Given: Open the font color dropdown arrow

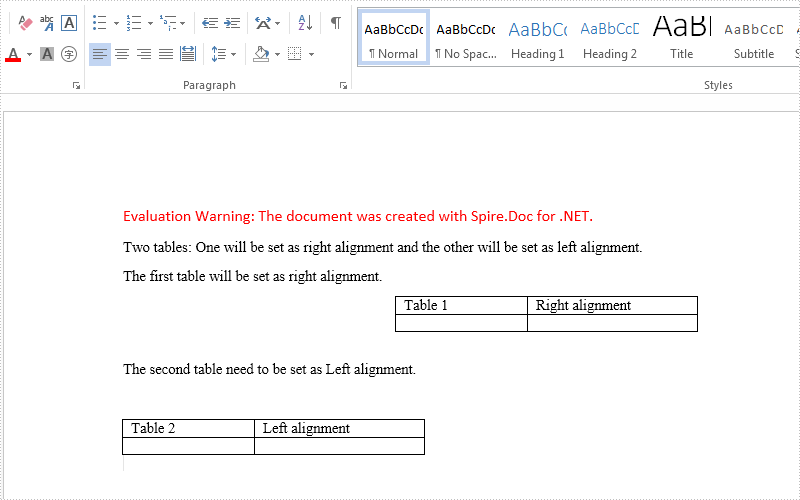Looking at the screenshot, I should click(x=29, y=55).
